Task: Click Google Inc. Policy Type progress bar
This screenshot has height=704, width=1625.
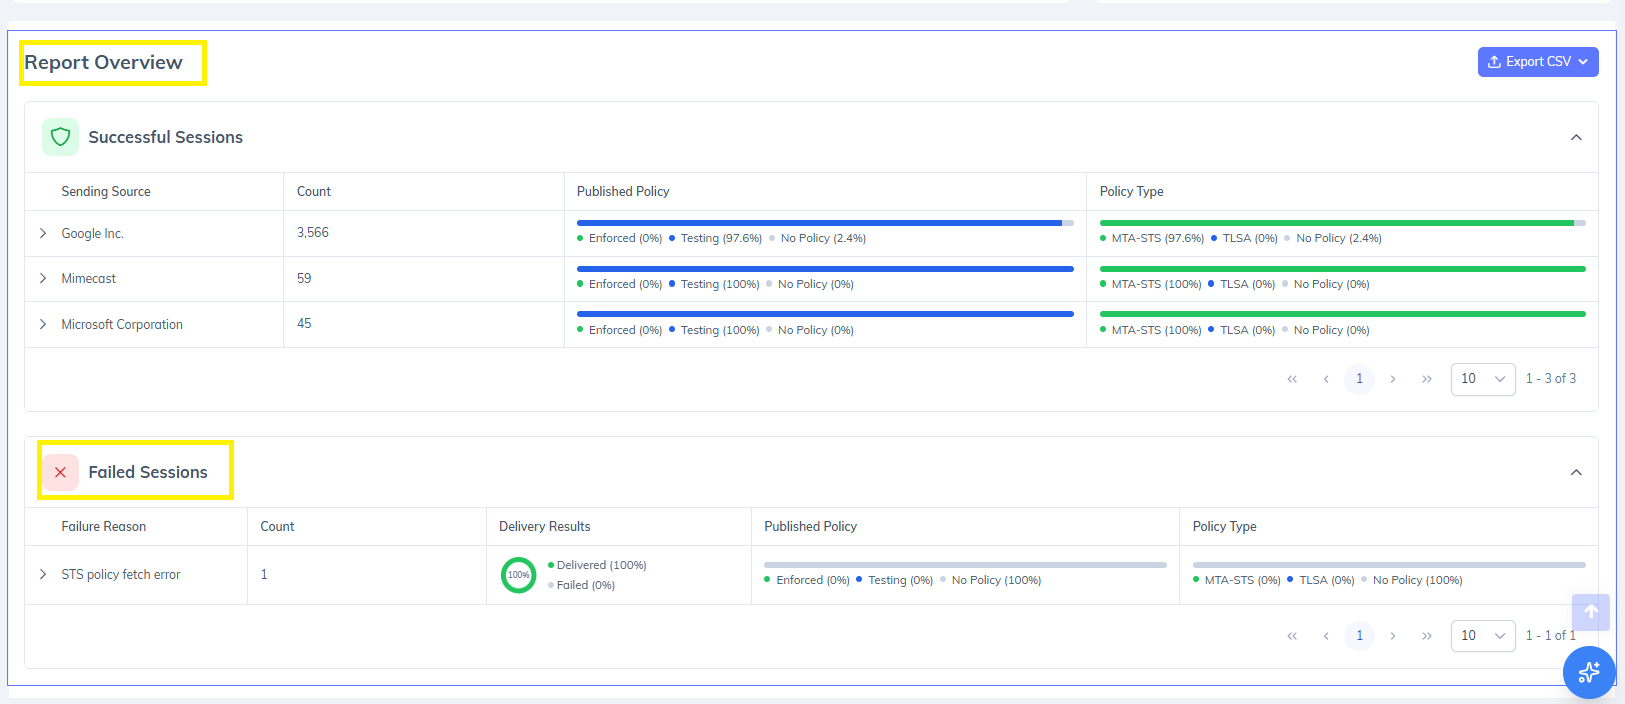Action: click(x=1342, y=223)
